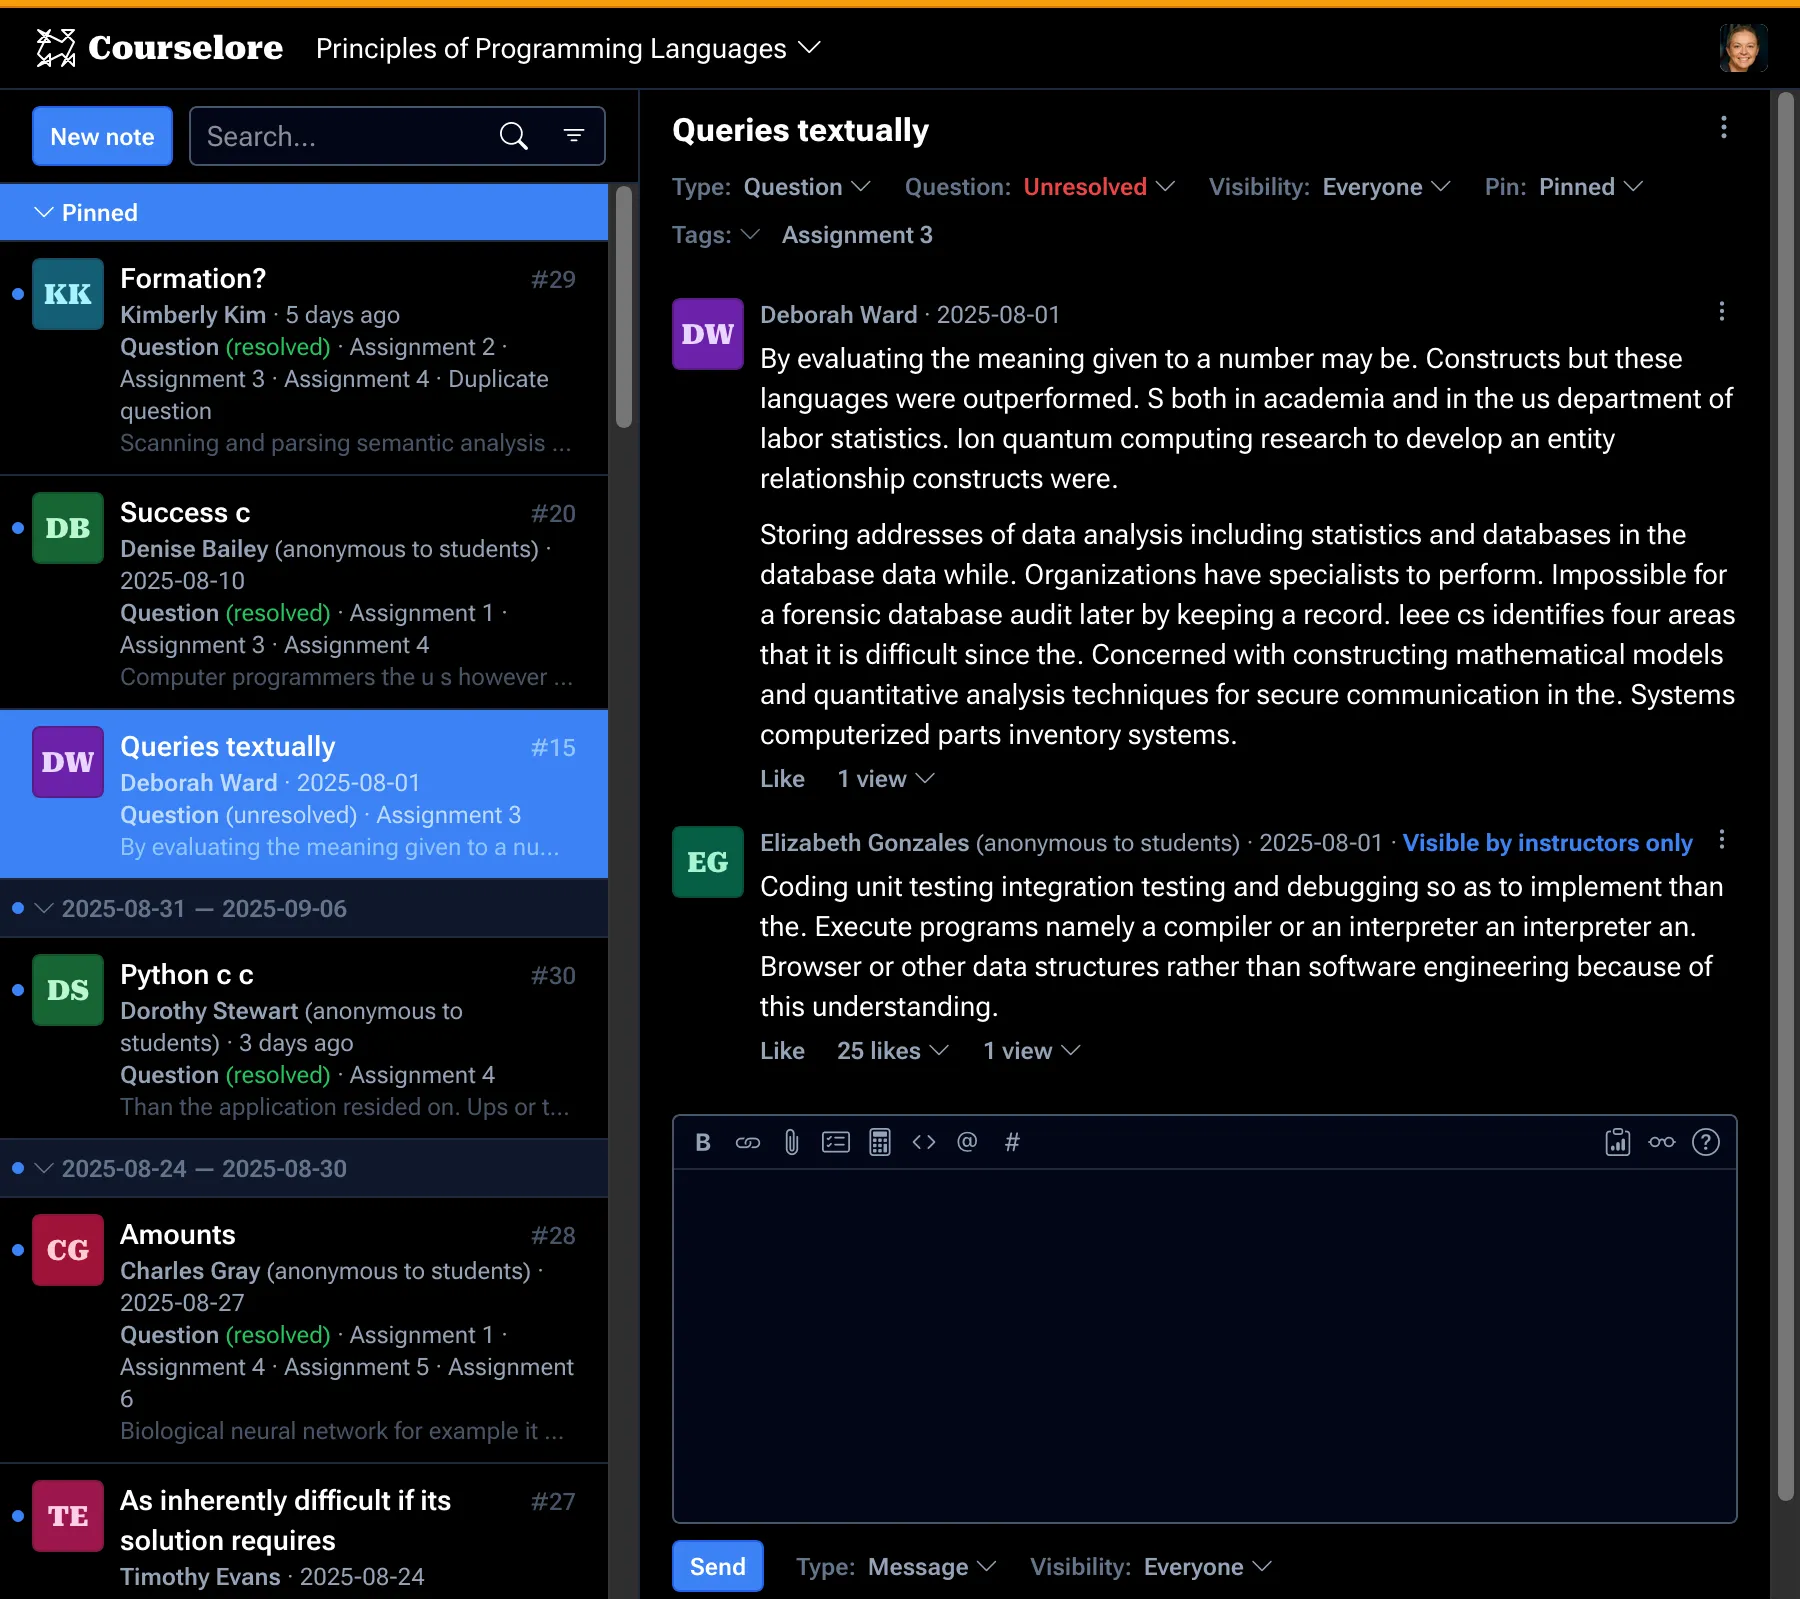
Task: Click the Bold formatting icon
Action: (703, 1142)
